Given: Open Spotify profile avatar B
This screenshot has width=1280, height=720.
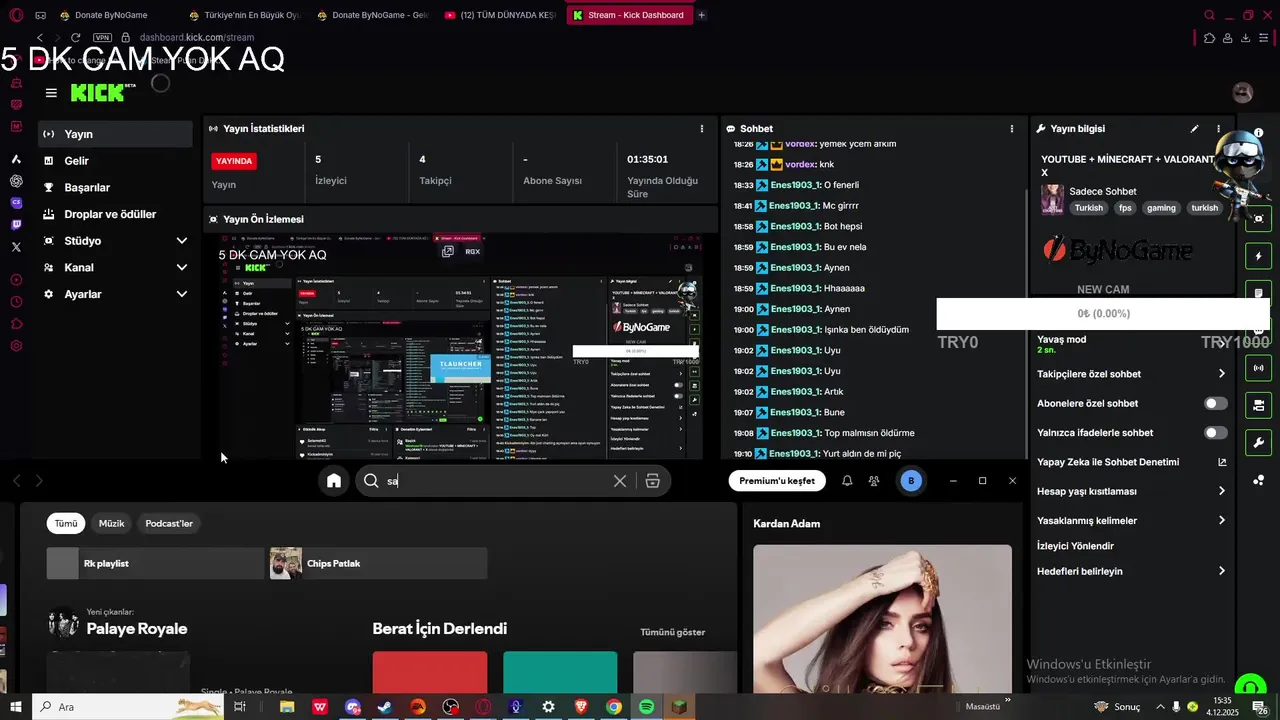Looking at the screenshot, I should [x=910, y=481].
